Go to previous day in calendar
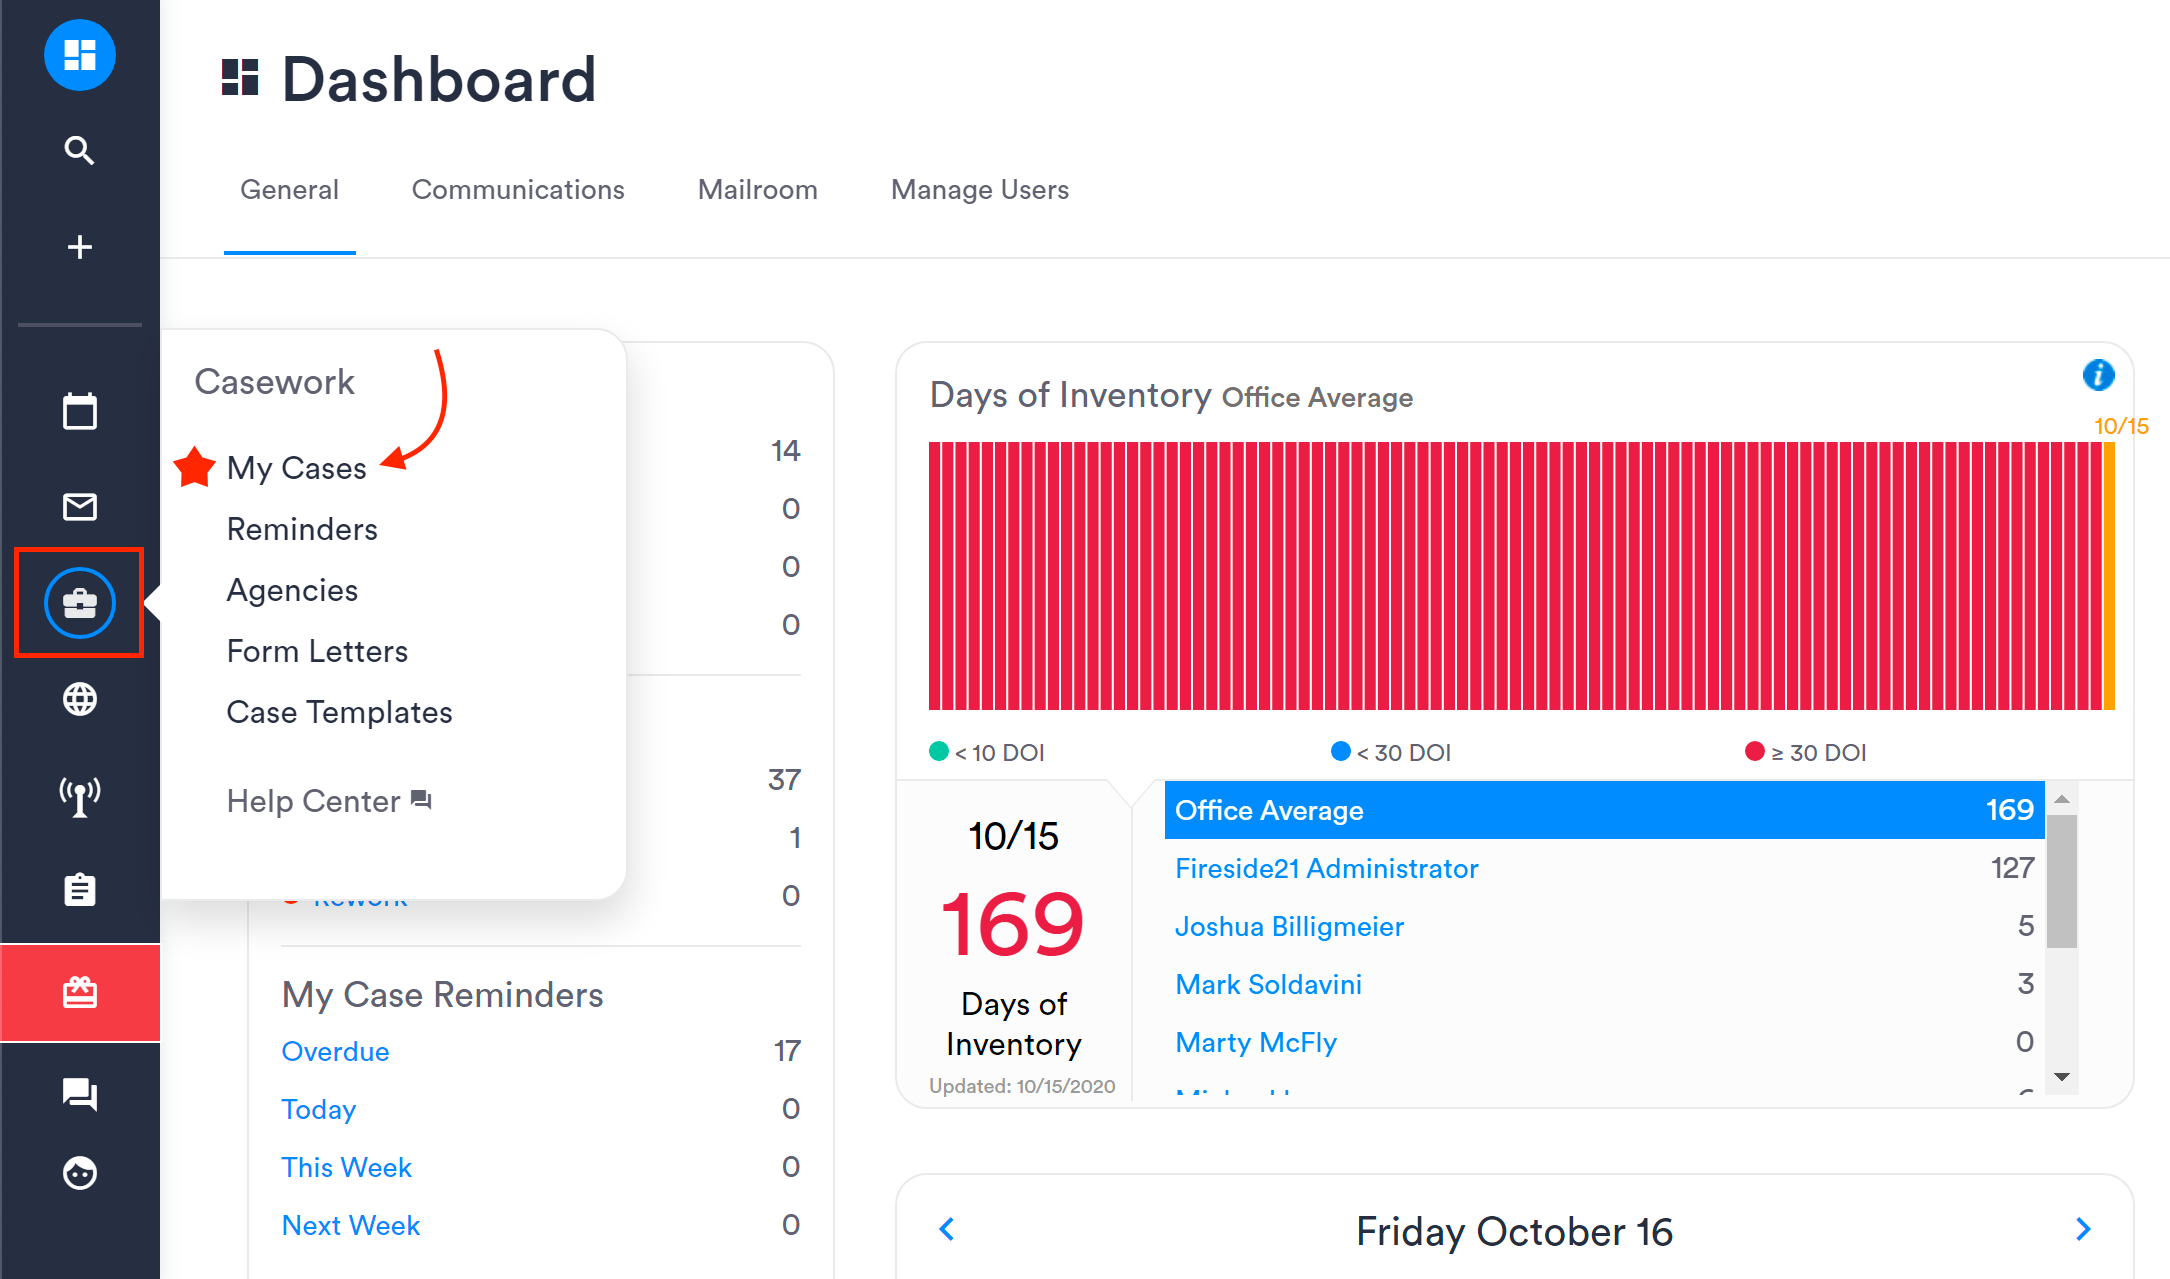This screenshot has height=1279, width=2170. tap(947, 1229)
